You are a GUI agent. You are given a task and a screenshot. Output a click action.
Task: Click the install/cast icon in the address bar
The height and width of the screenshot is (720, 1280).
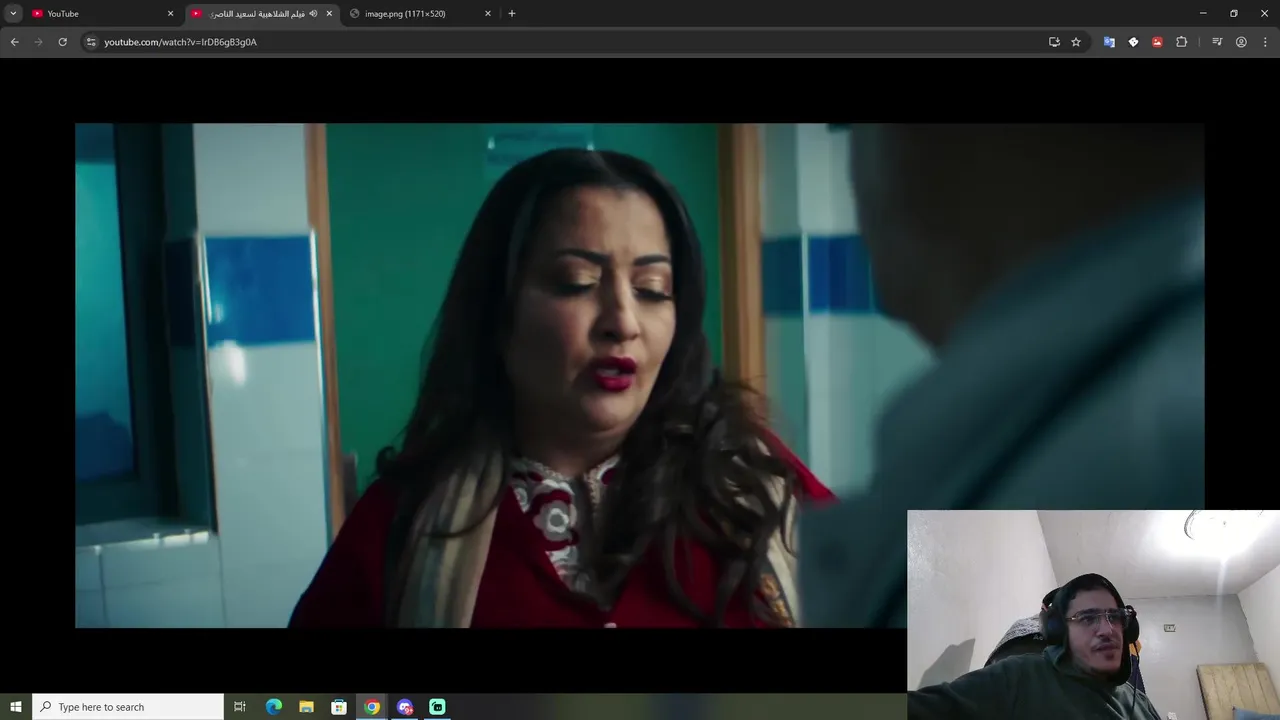[x=1054, y=42]
